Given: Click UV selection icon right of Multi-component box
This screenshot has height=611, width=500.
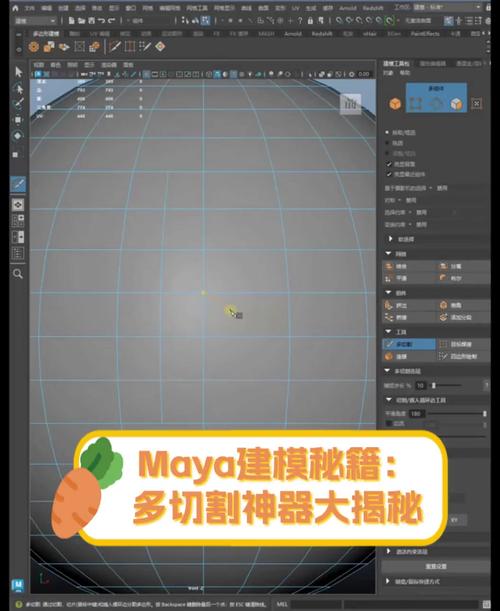Looking at the screenshot, I should [476, 104].
